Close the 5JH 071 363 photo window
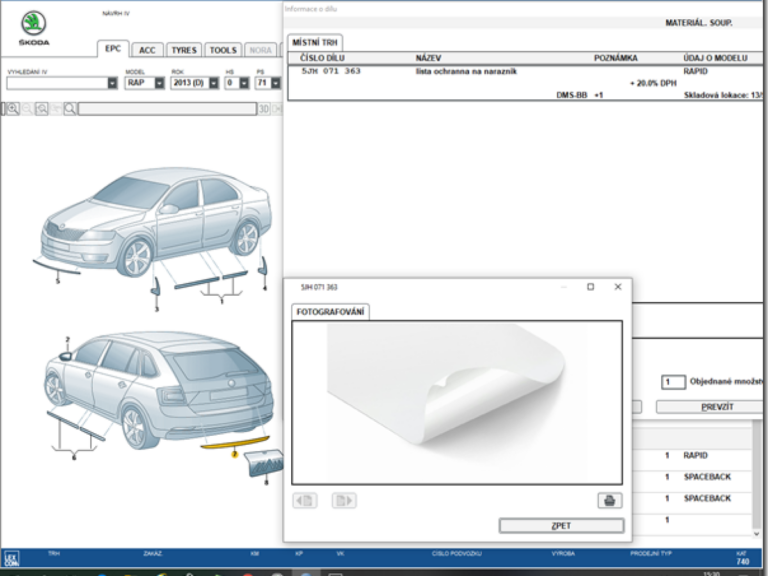This screenshot has width=768, height=576. [x=618, y=287]
